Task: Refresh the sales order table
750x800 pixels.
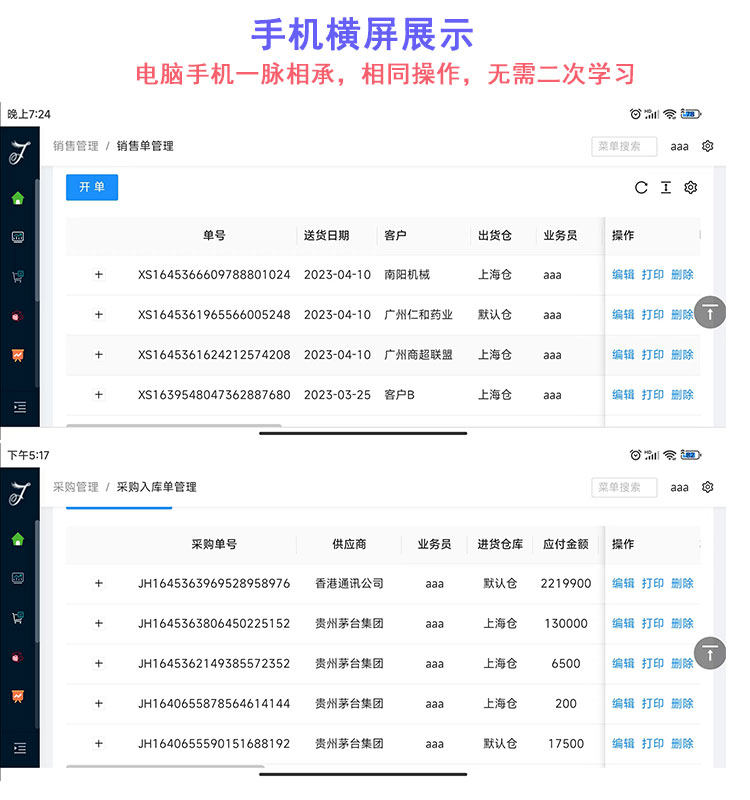Action: 641,188
